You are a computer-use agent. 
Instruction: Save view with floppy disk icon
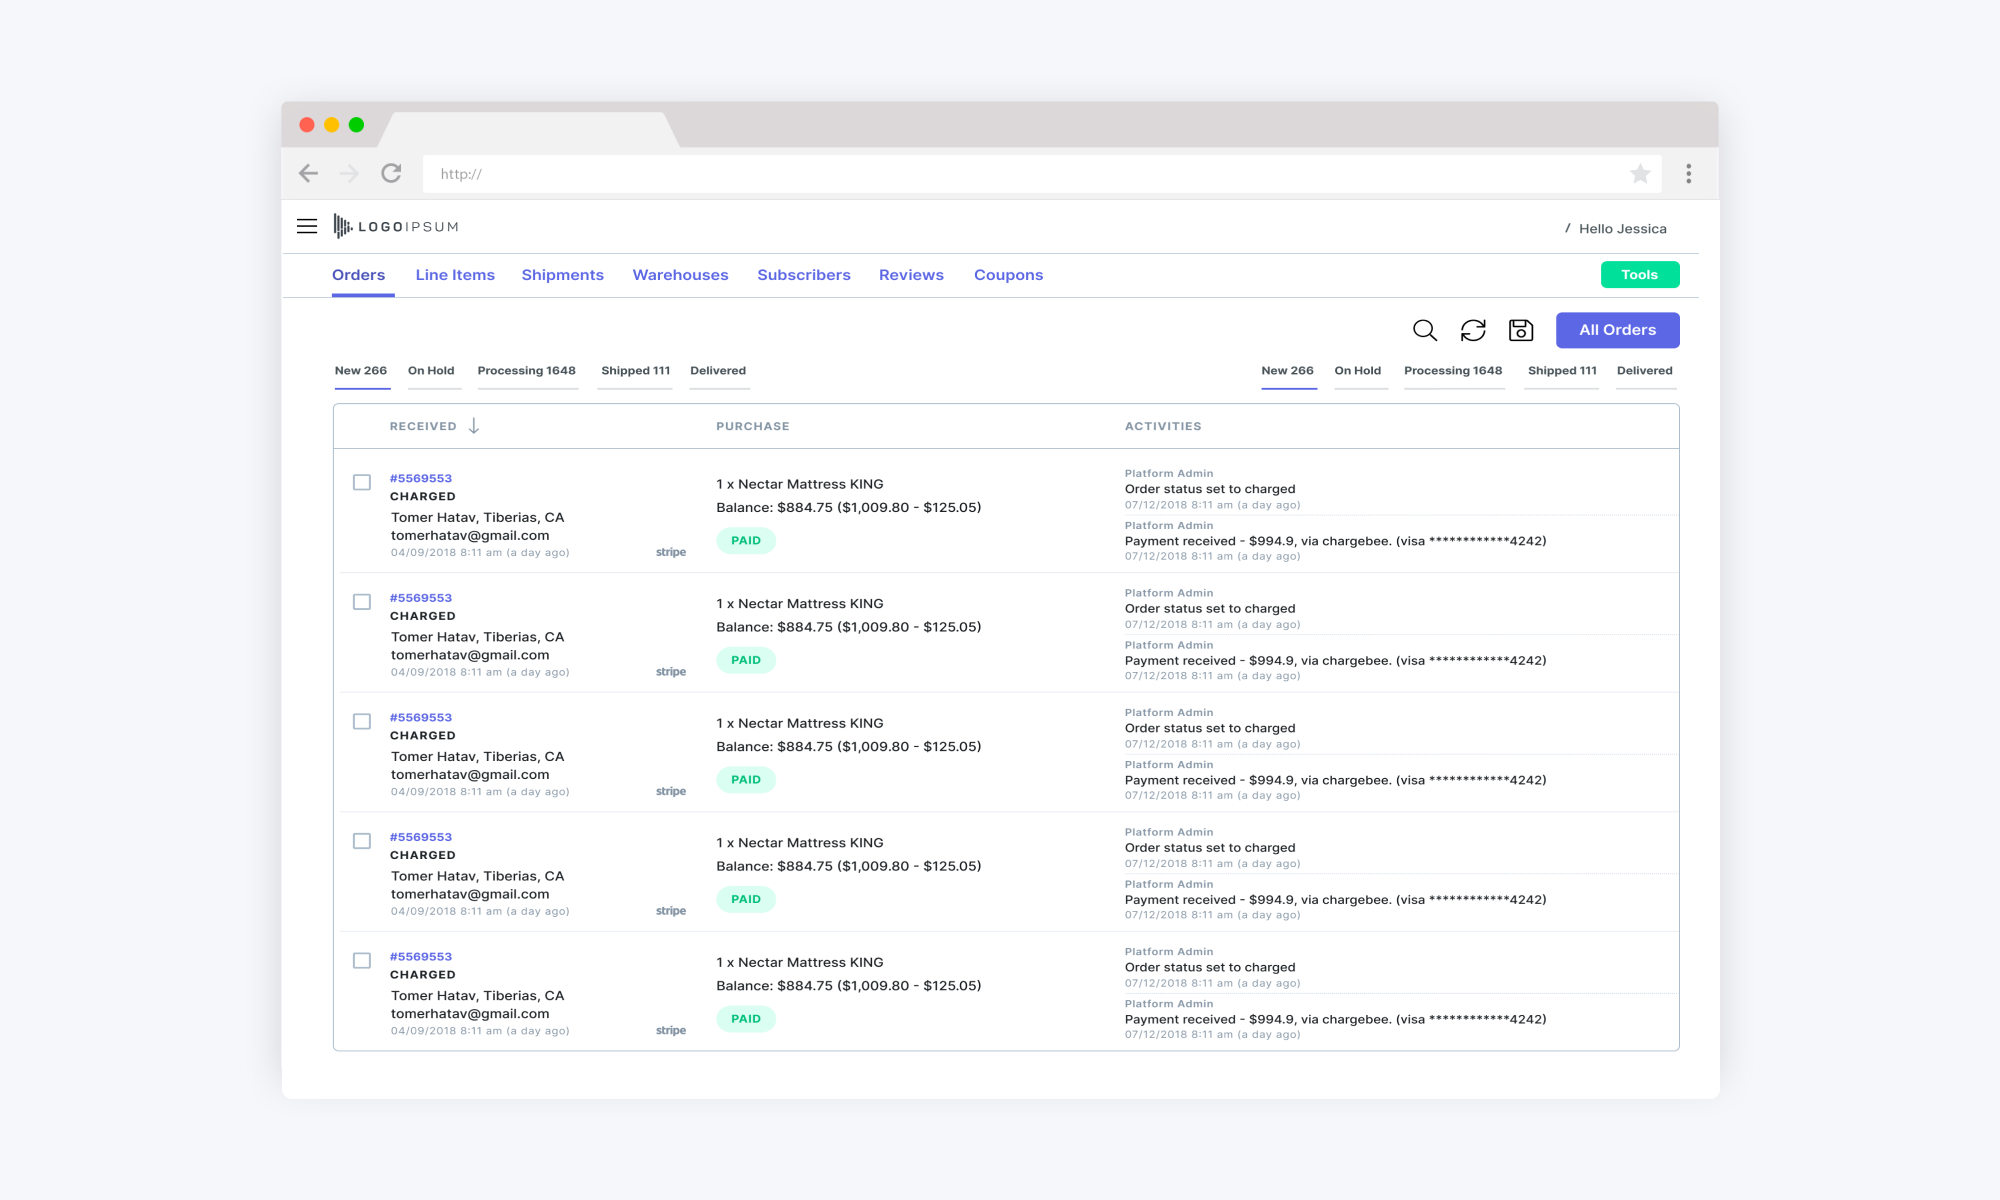tap(1521, 330)
